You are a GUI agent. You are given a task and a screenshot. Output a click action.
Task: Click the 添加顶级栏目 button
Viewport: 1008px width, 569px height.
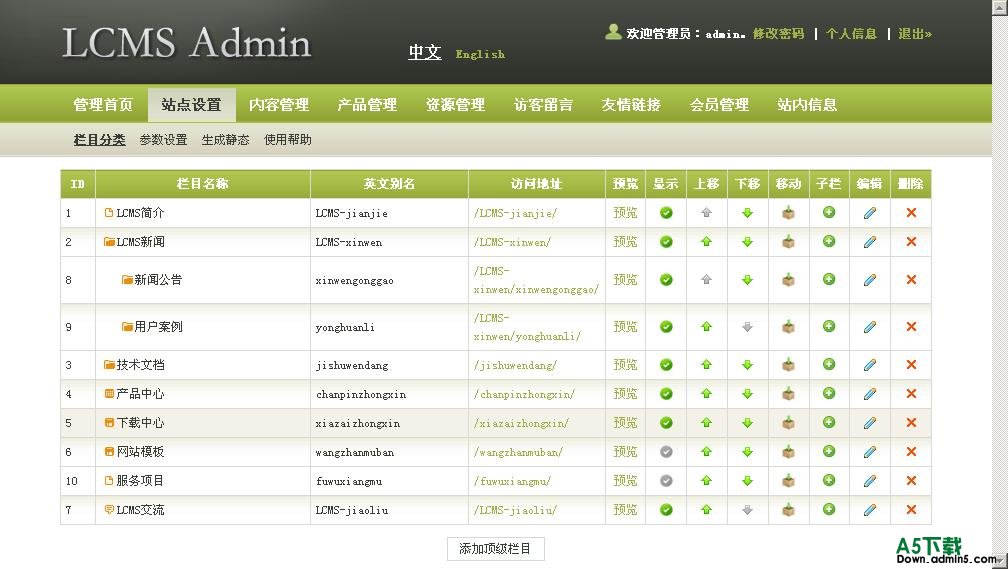(495, 548)
